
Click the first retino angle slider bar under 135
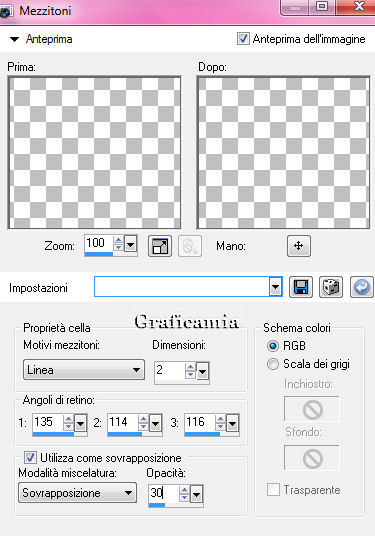coord(53,434)
